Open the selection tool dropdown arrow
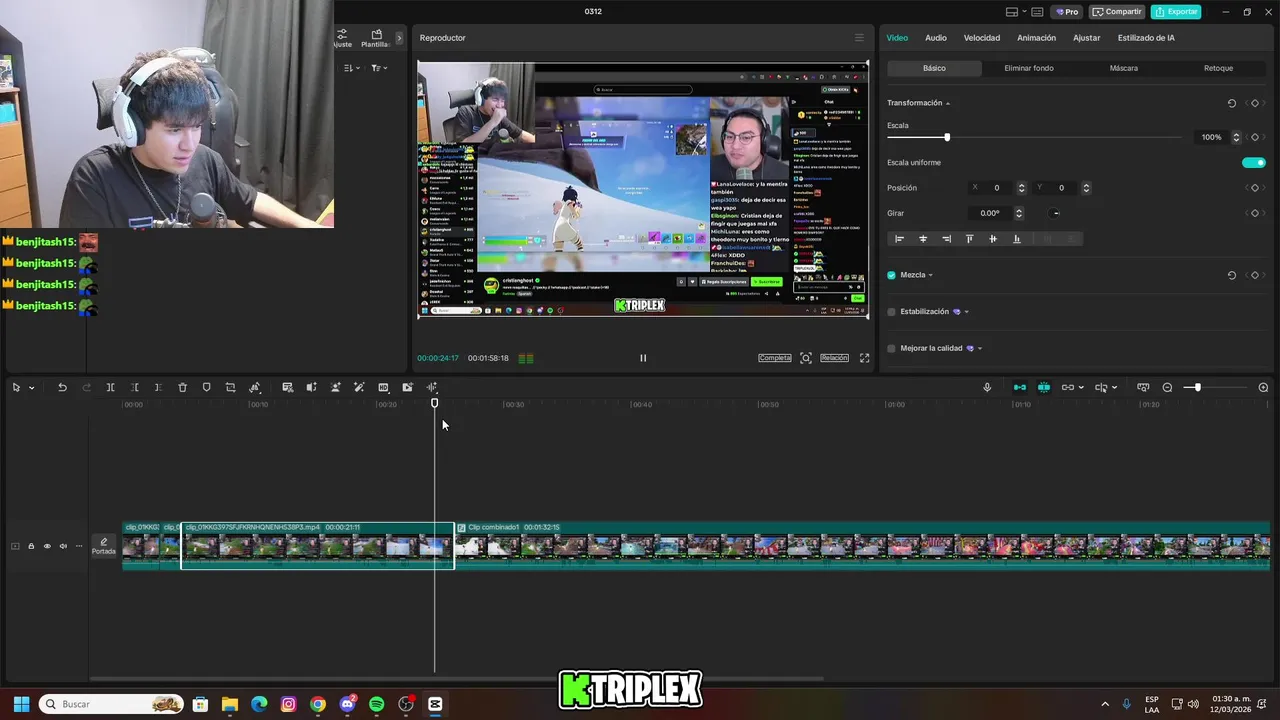The height and width of the screenshot is (720, 1280). [31, 388]
